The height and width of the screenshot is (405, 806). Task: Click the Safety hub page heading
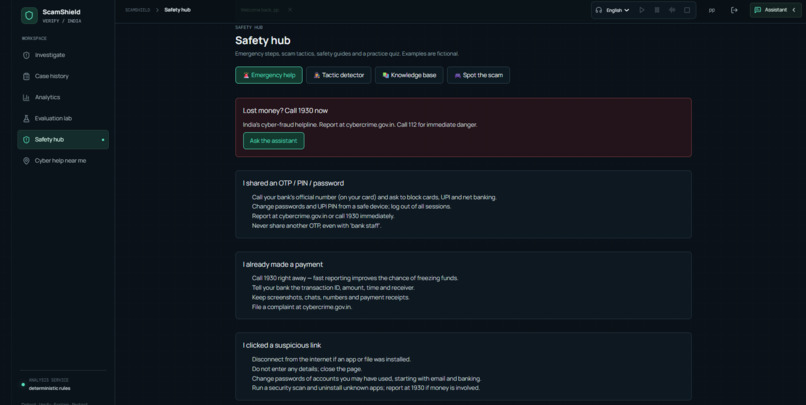(263, 41)
